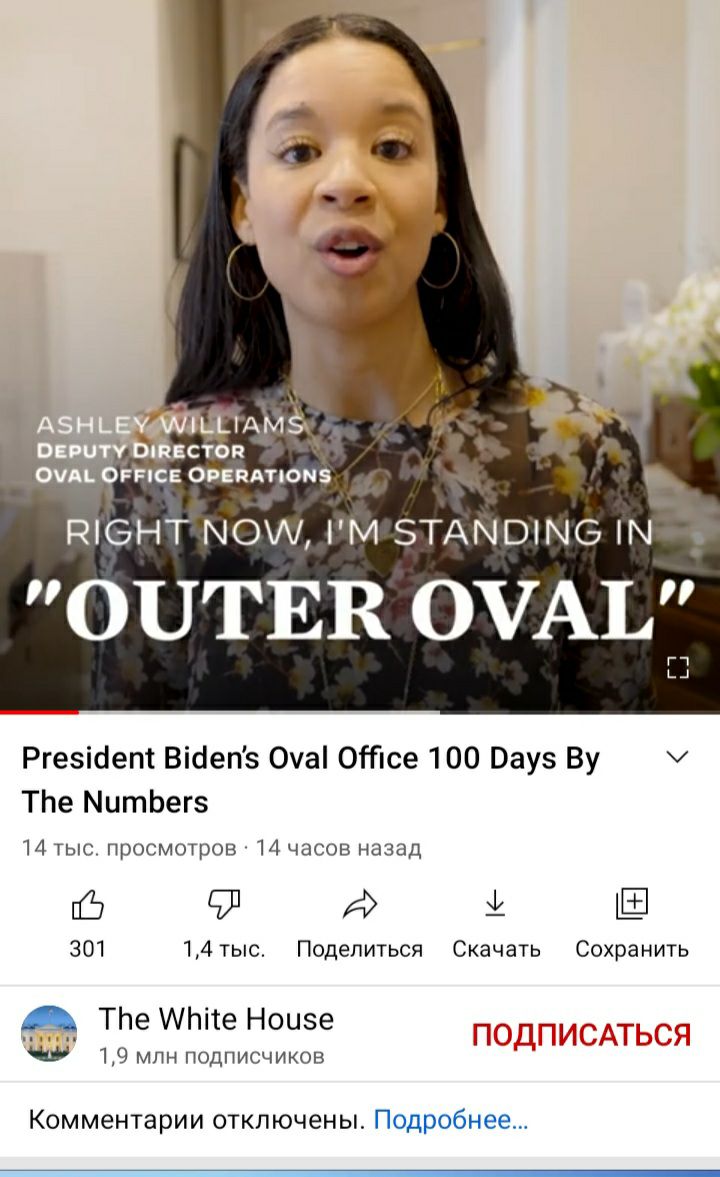Tap the share arrow icon
720x1177 pixels.
[x=360, y=905]
